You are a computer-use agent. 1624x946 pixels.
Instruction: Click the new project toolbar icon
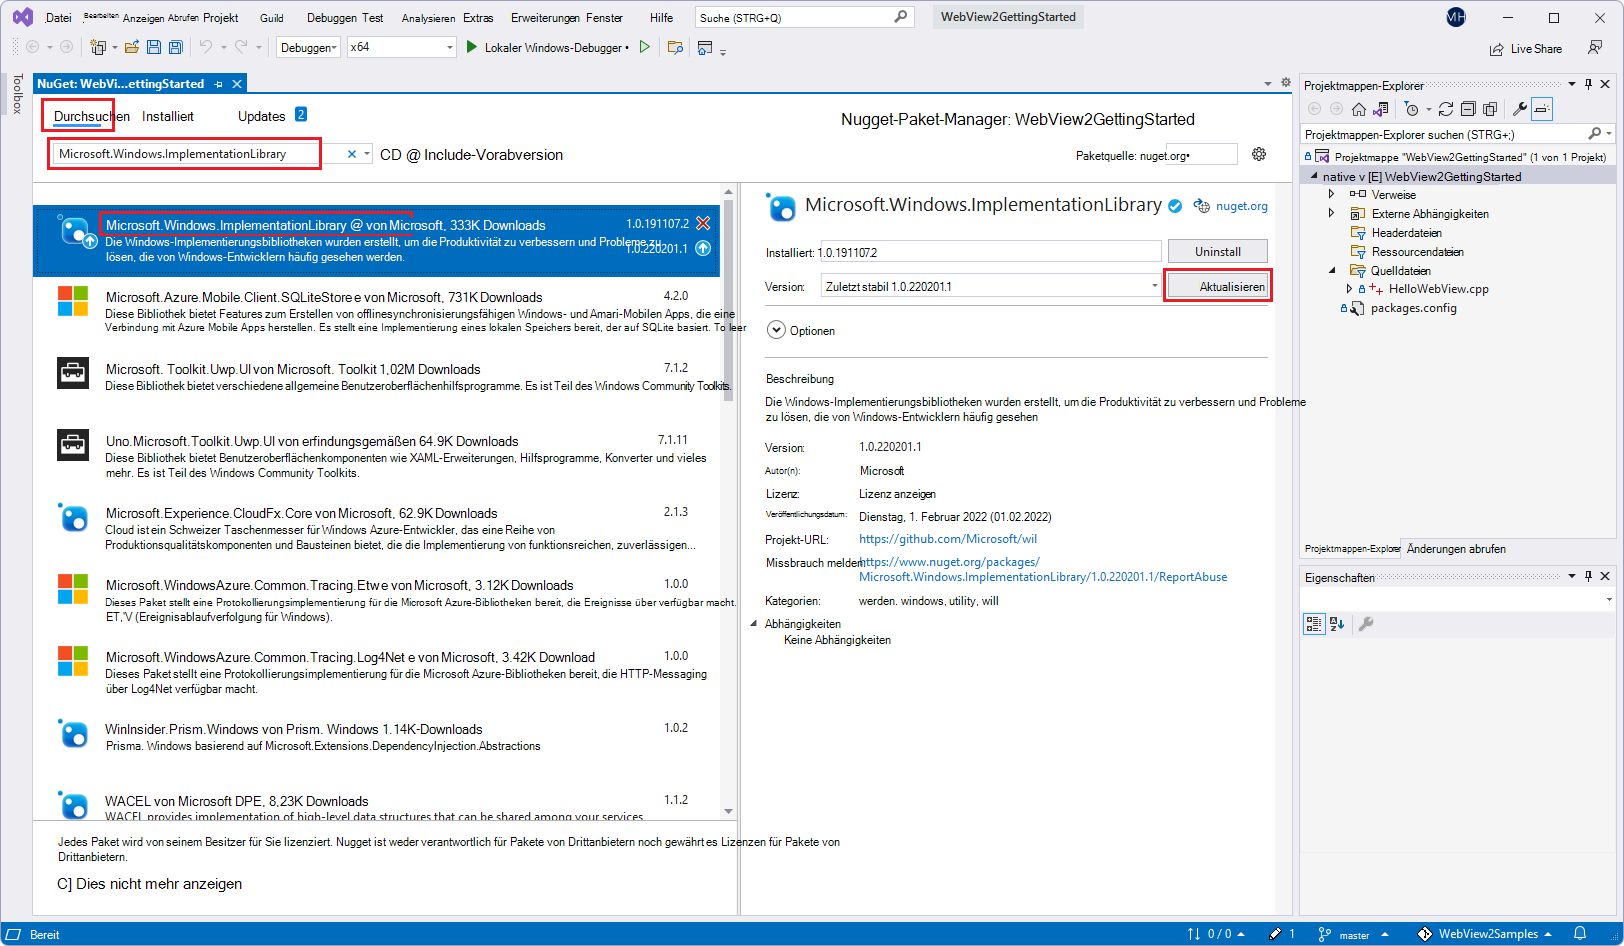pyautogui.click(x=98, y=47)
